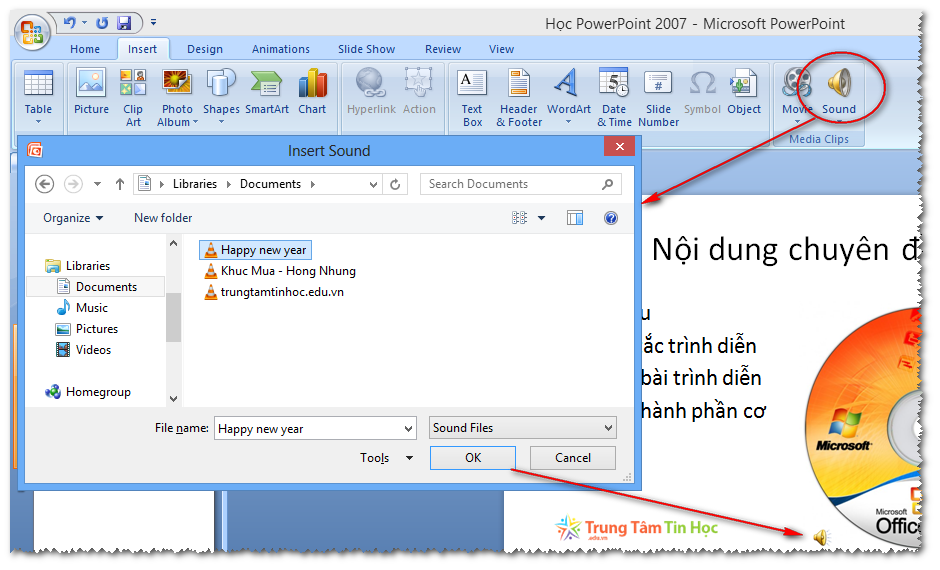Screen dimensions: 940x570
Task: Switch to the Home ribbon tab
Action: point(85,49)
